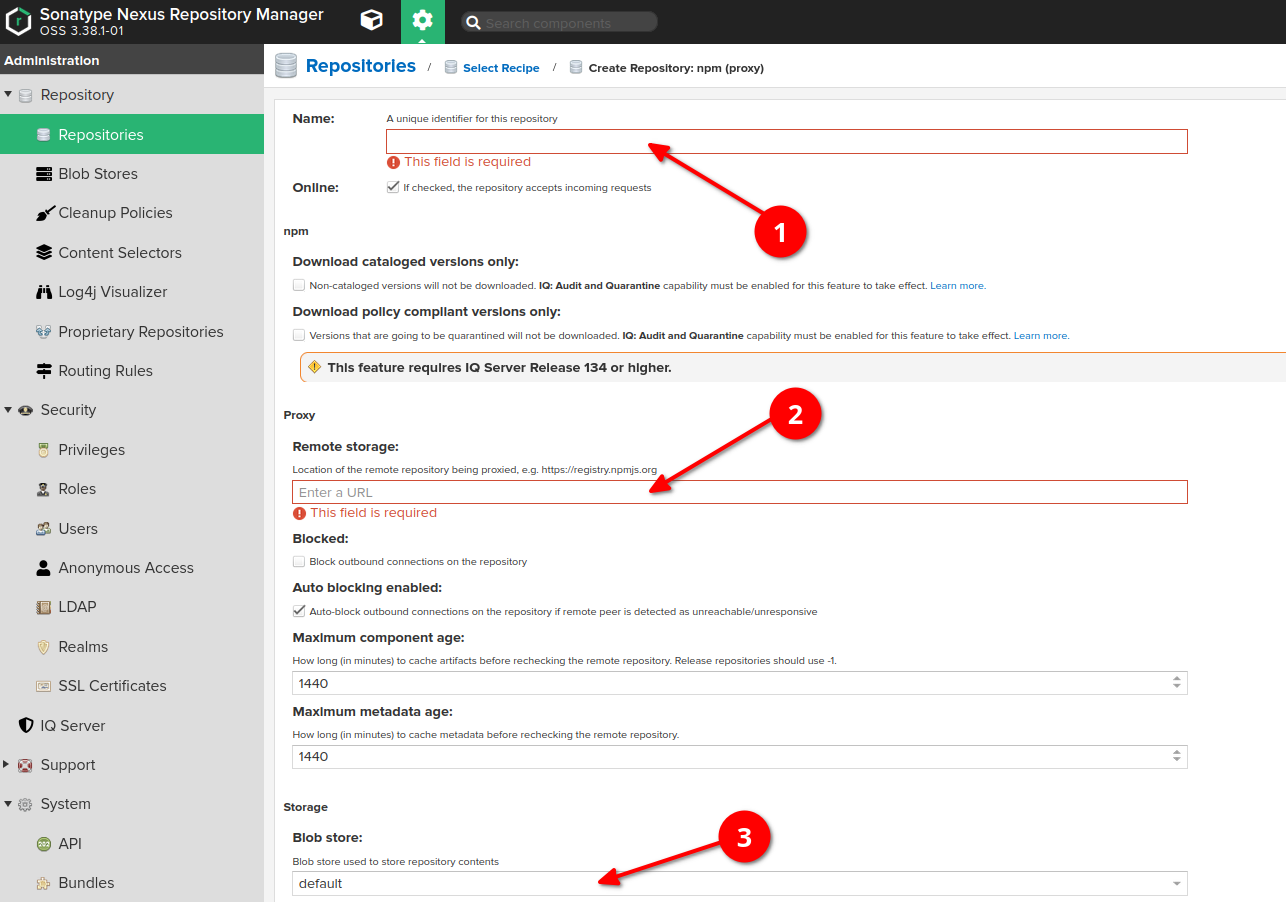Collapse the Security tree section
This screenshot has width=1286, height=902.
point(8,410)
